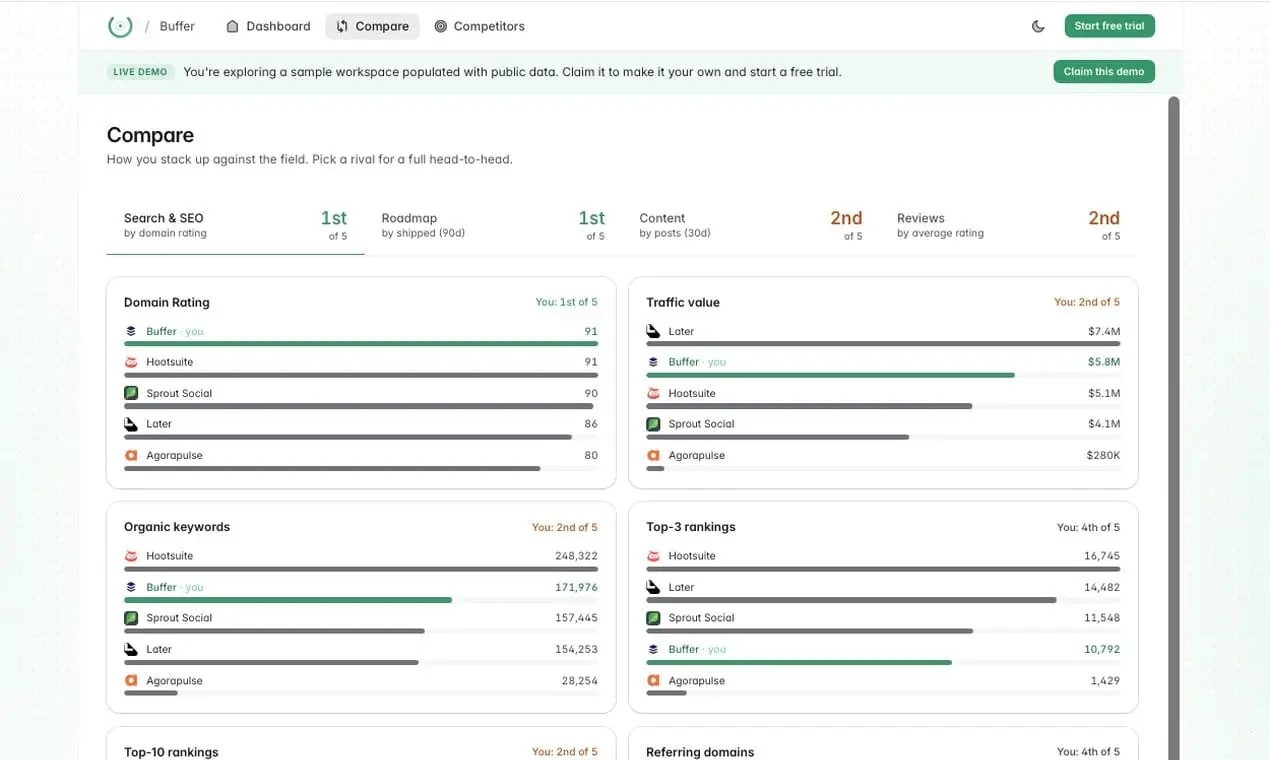
Task: Click Agorapulse logo in Traffic value card
Action: [x=653, y=455]
